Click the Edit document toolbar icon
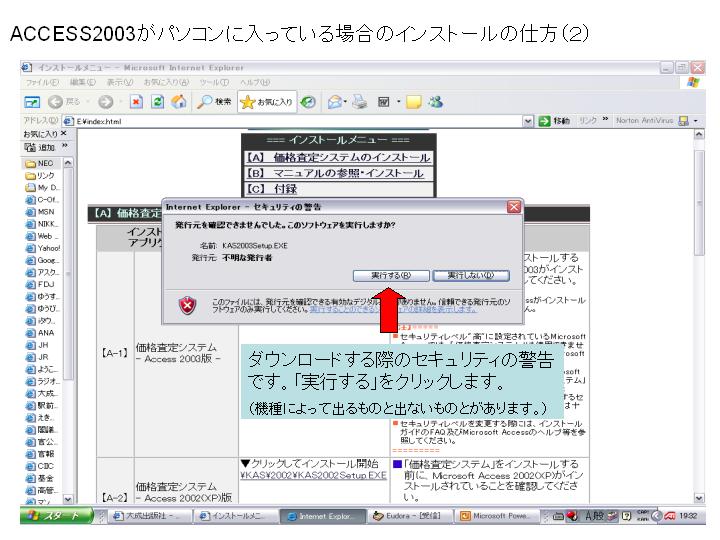The width and height of the screenshot is (720, 540). click(384, 102)
